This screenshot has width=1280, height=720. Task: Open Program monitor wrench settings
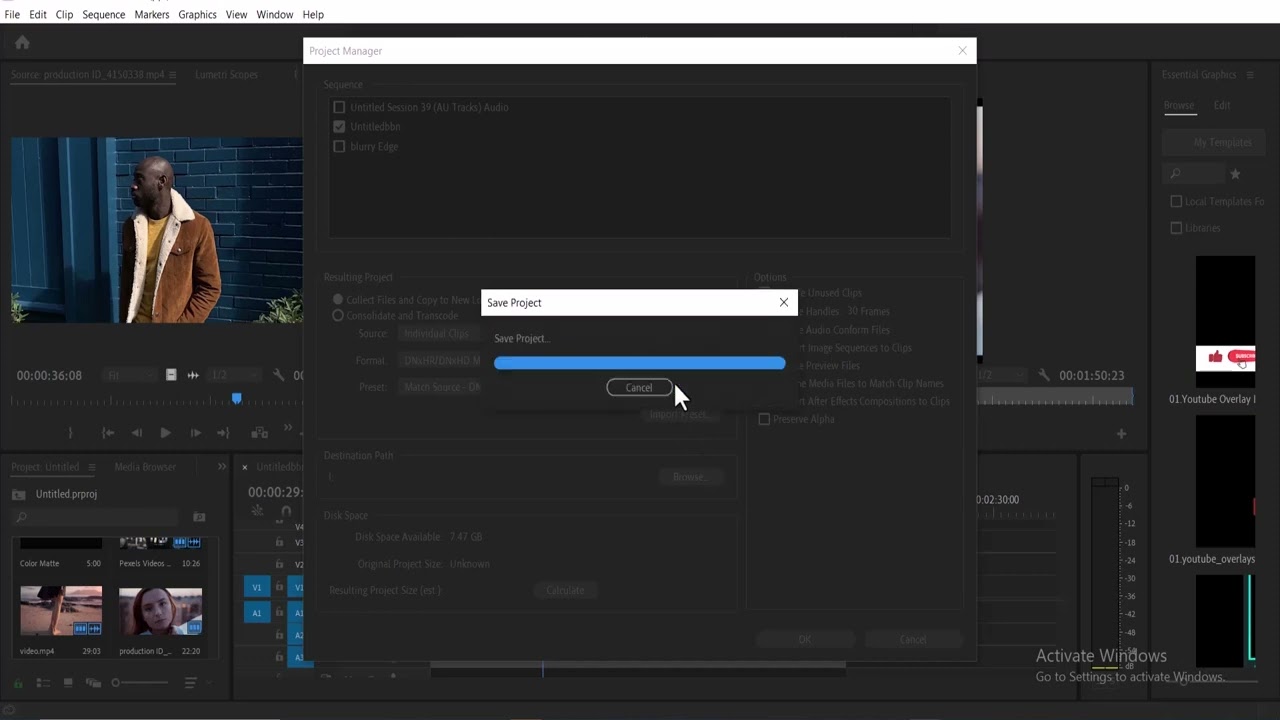tap(1044, 375)
